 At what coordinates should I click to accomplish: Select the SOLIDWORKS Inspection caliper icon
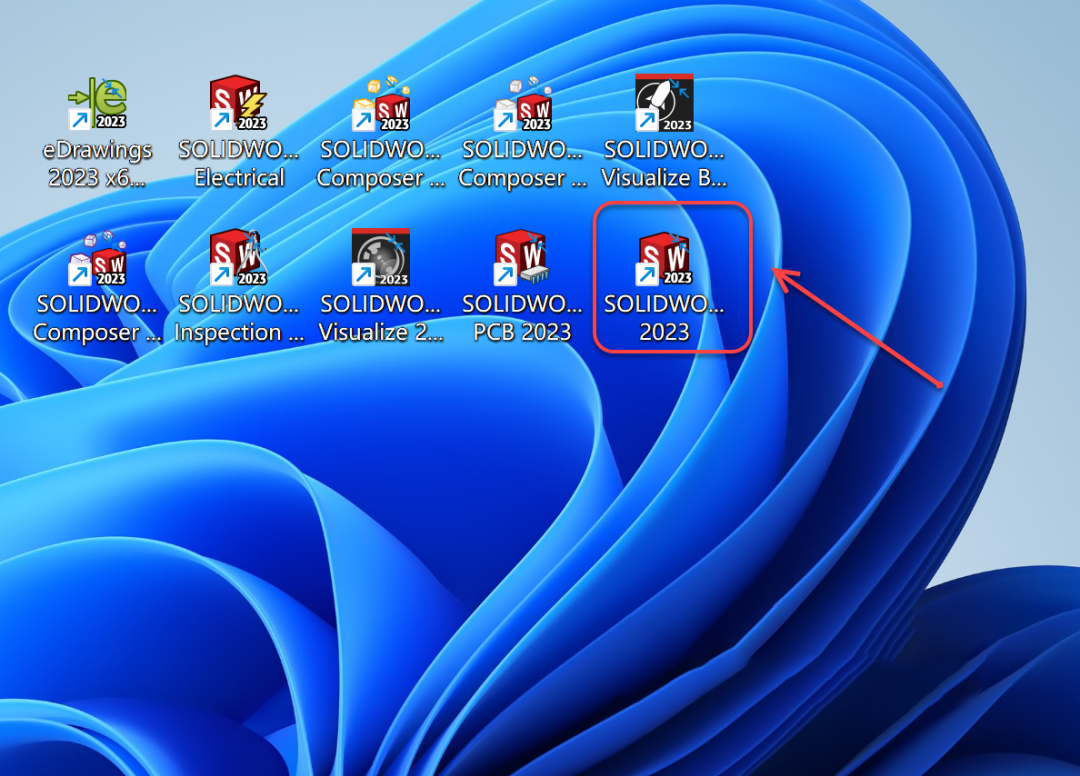(239, 258)
